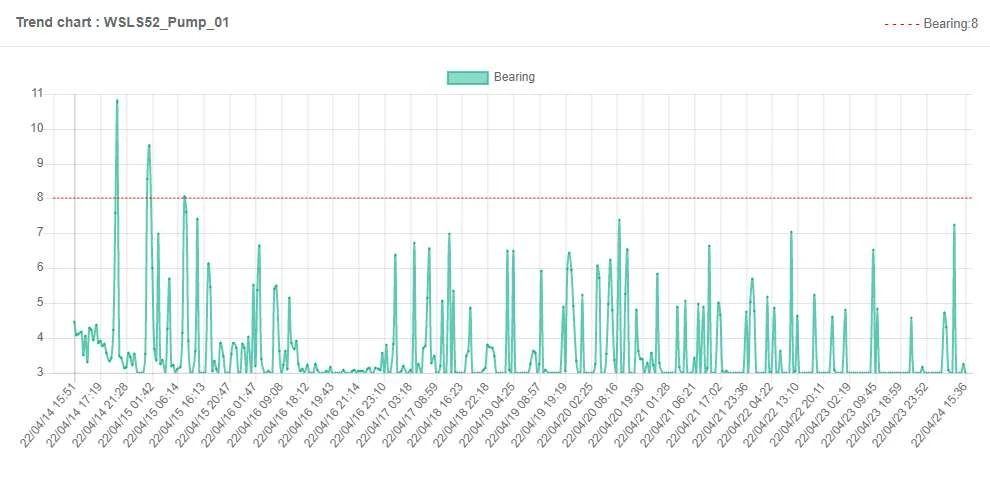The width and height of the screenshot is (990, 480).
Task: Click the final peak near 7.2 at chart end
Action: (x=954, y=225)
